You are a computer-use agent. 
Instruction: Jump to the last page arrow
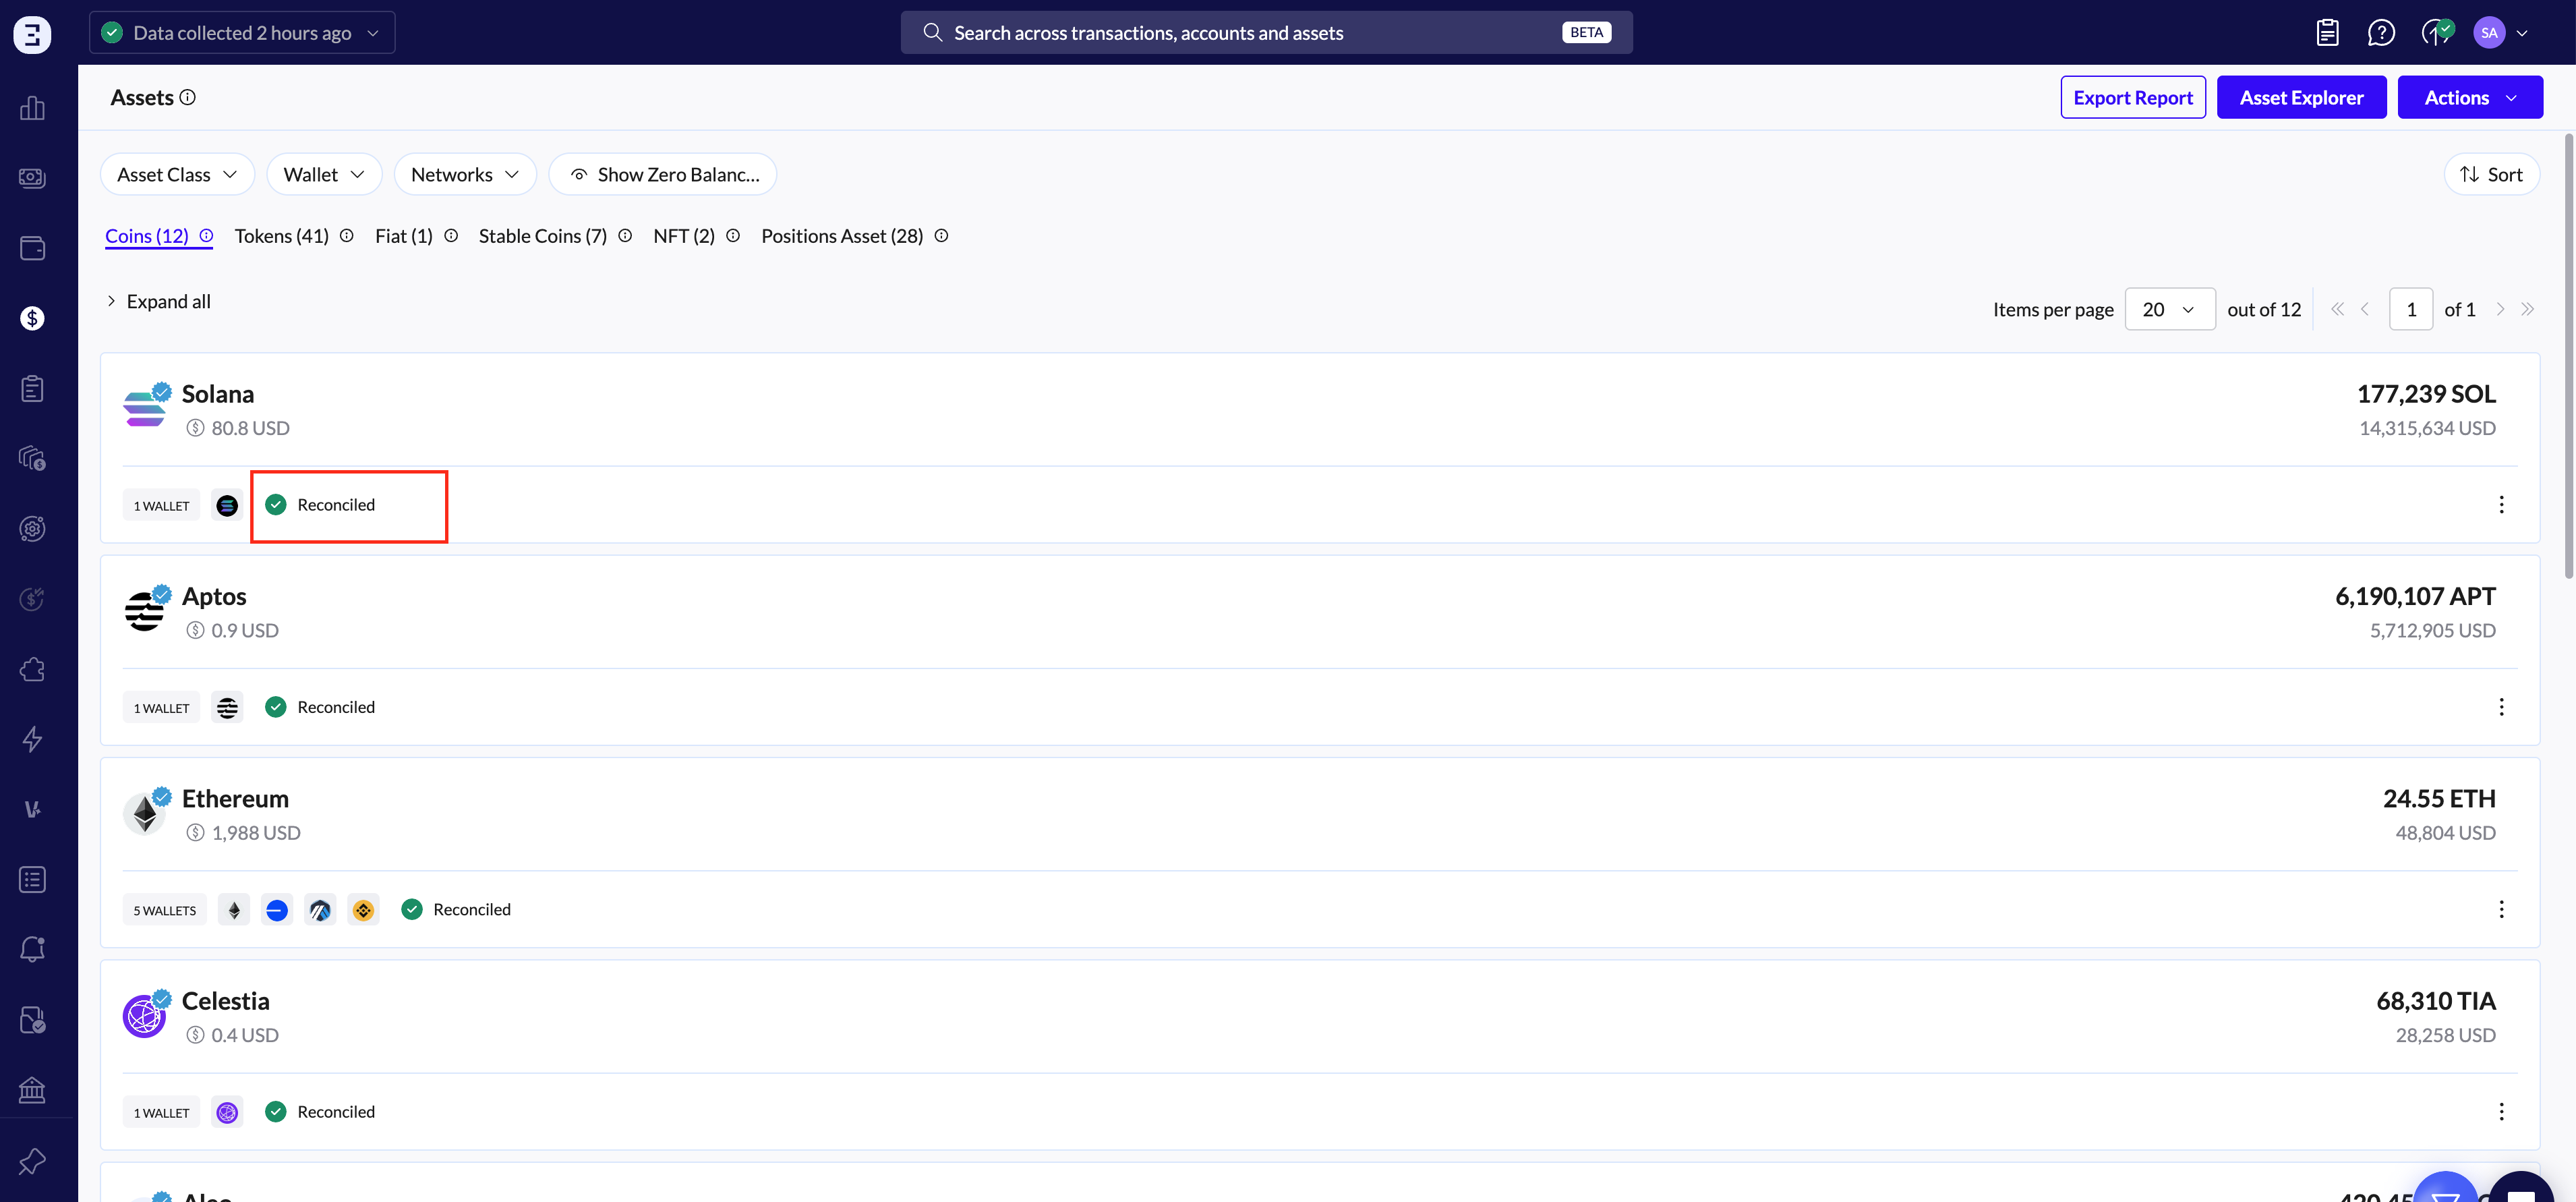pyautogui.click(x=2527, y=309)
